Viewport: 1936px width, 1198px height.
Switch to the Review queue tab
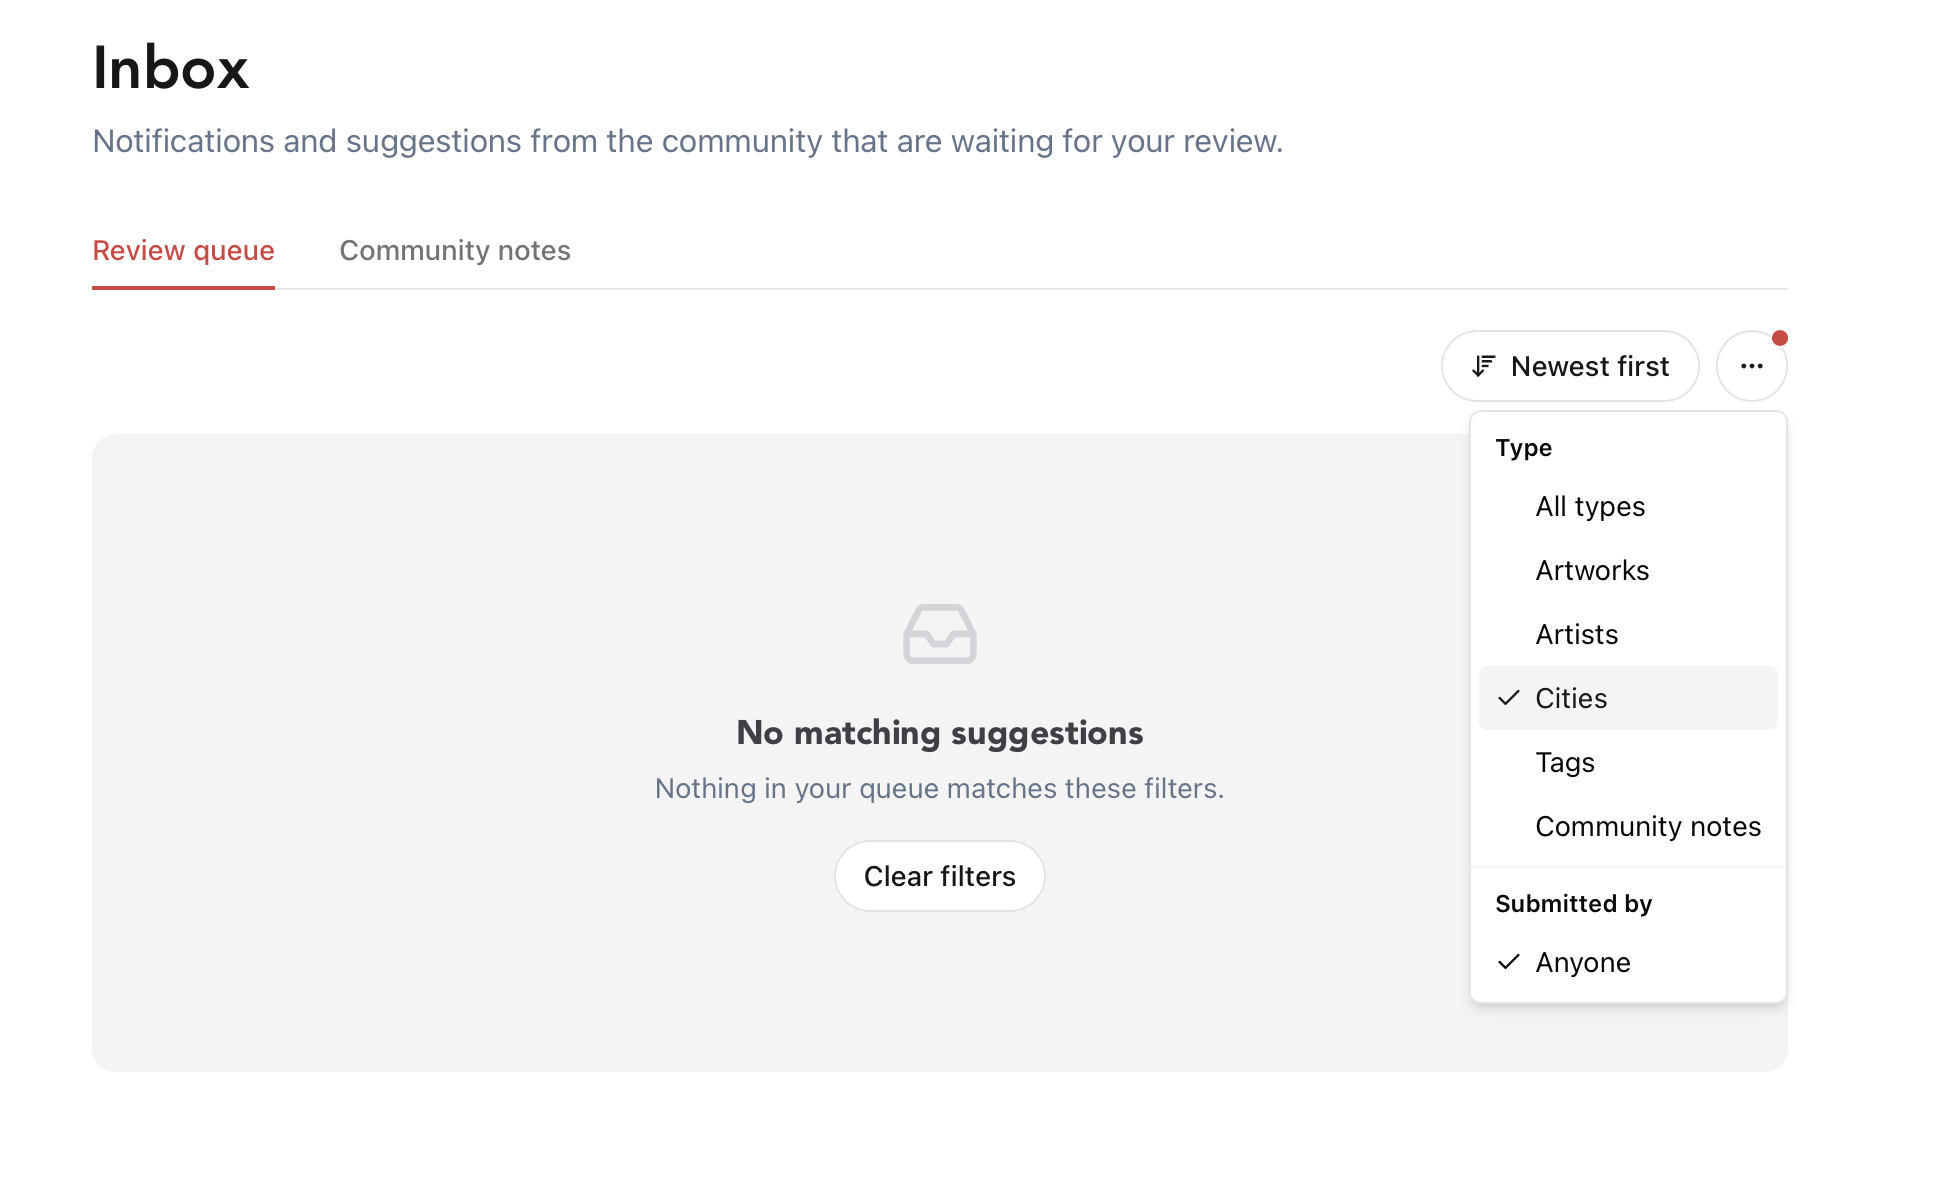click(x=183, y=250)
